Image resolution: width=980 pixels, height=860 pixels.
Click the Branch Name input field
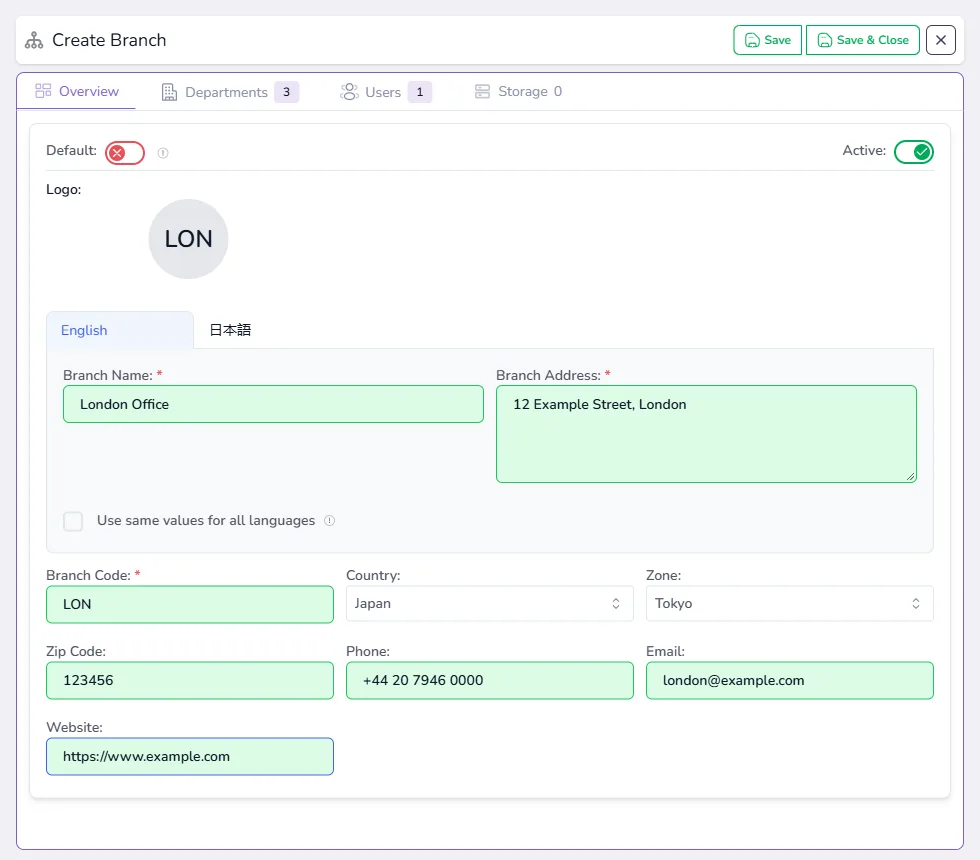(x=273, y=404)
